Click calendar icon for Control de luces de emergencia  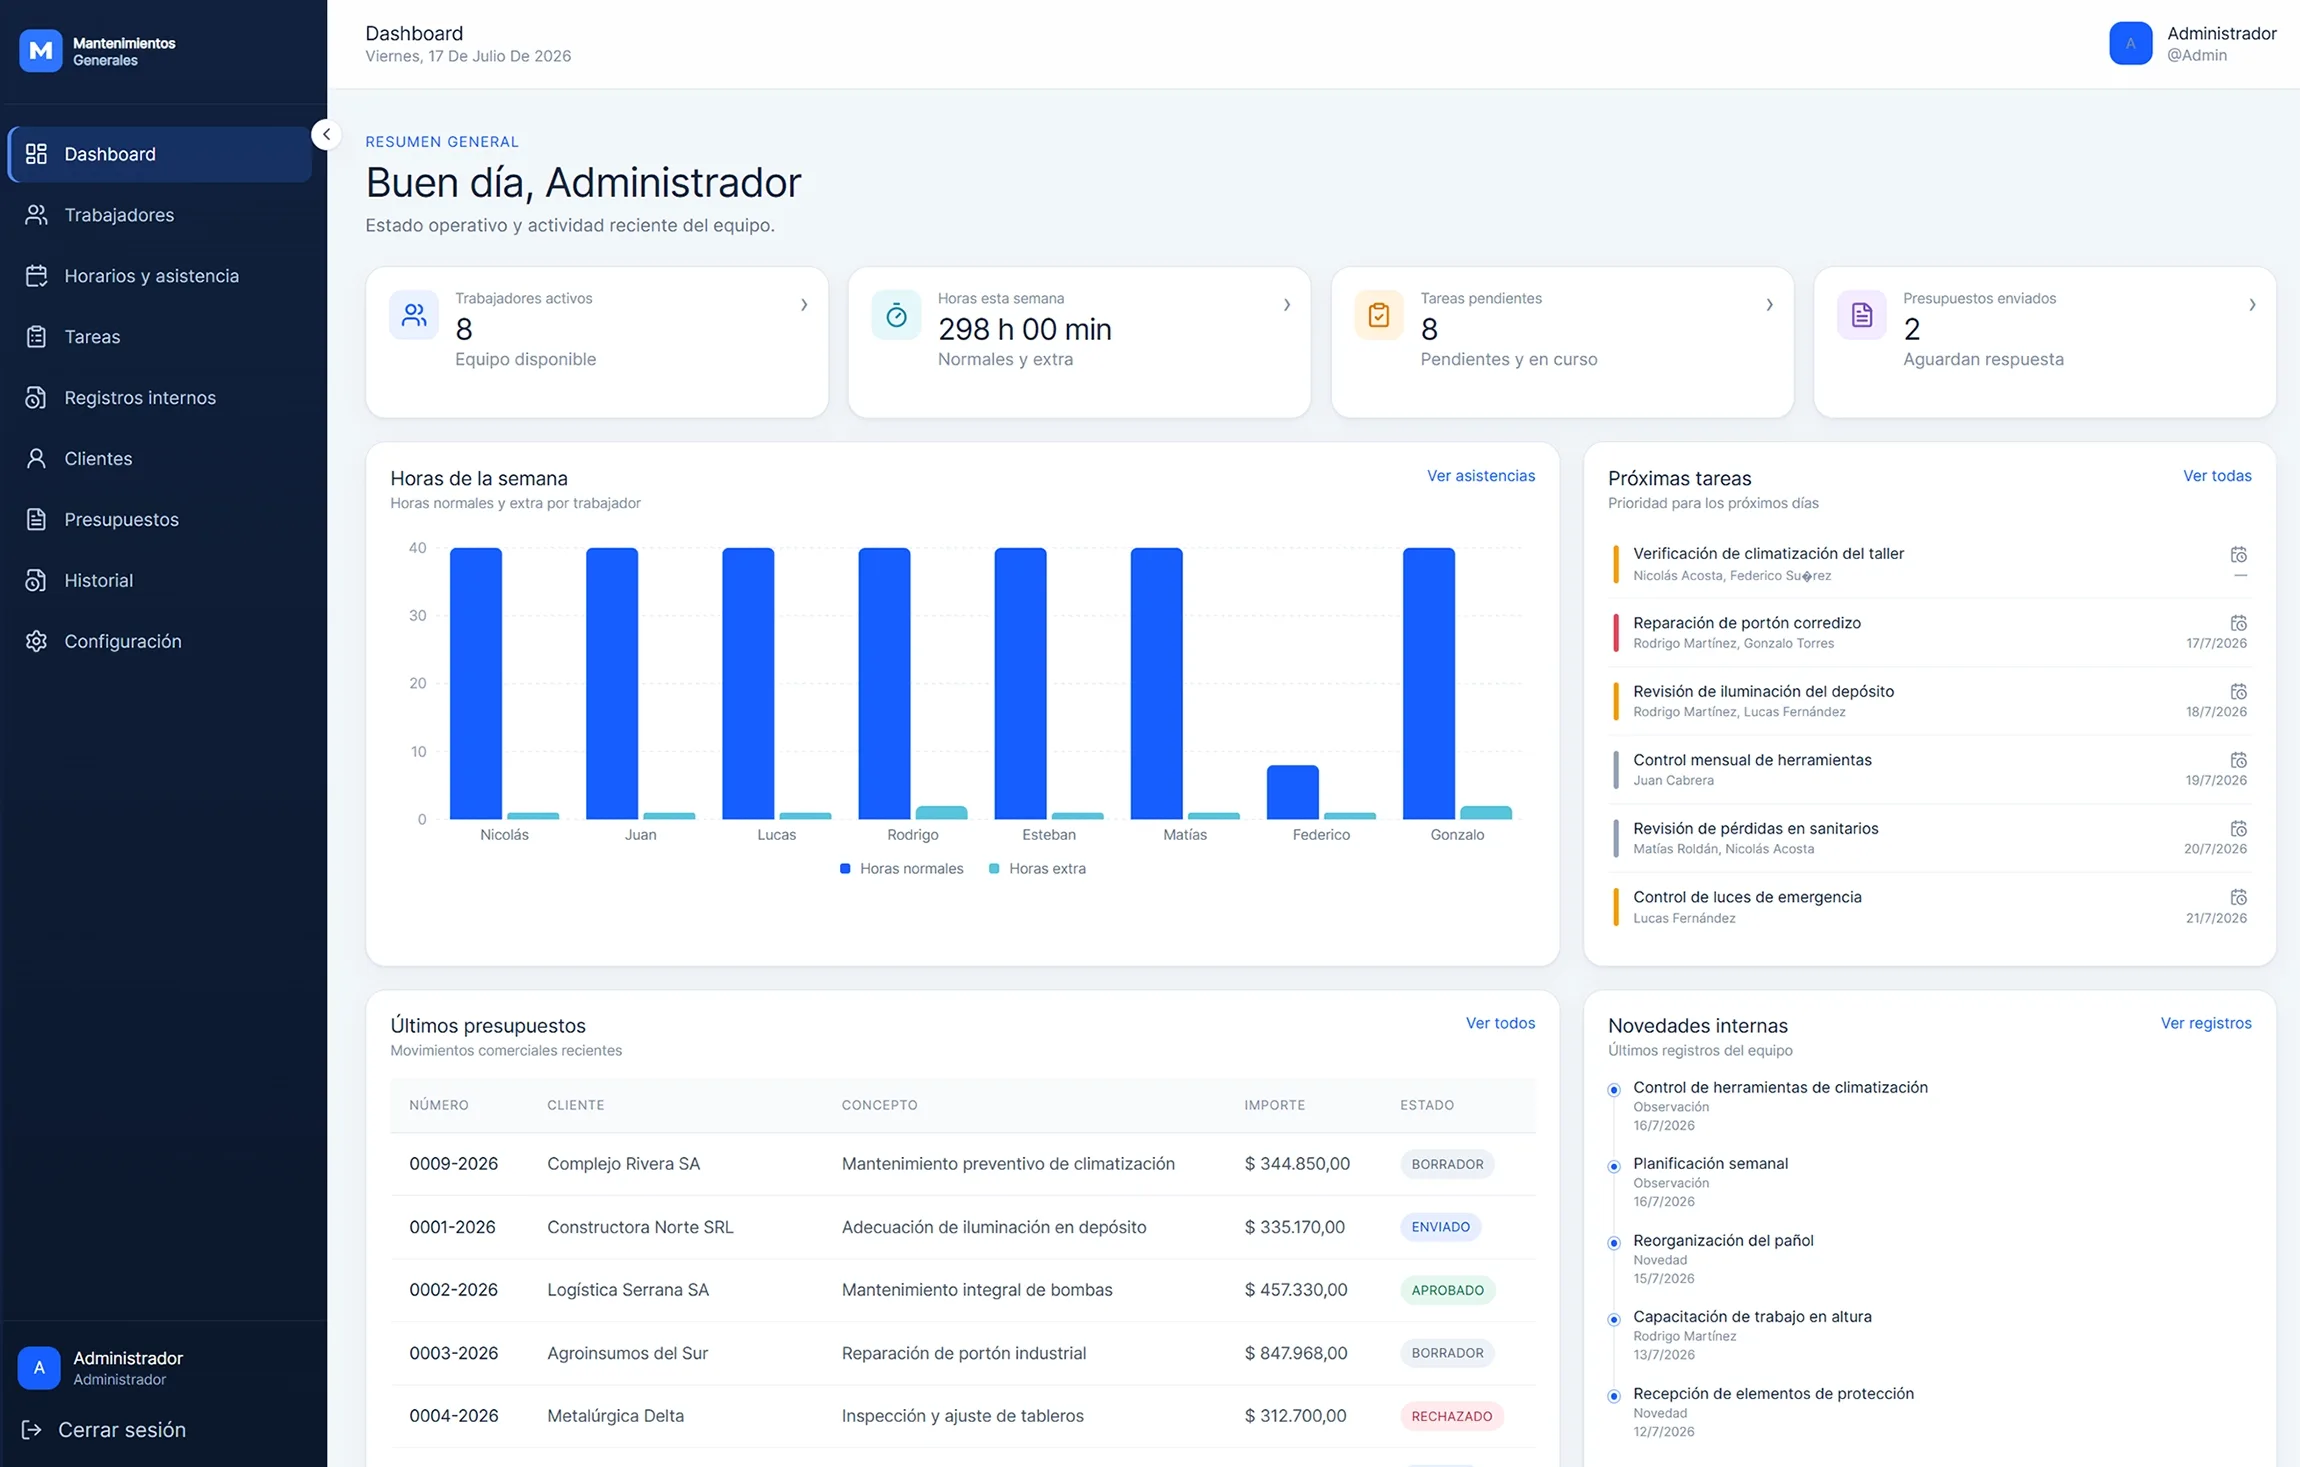click(2238, 897)
